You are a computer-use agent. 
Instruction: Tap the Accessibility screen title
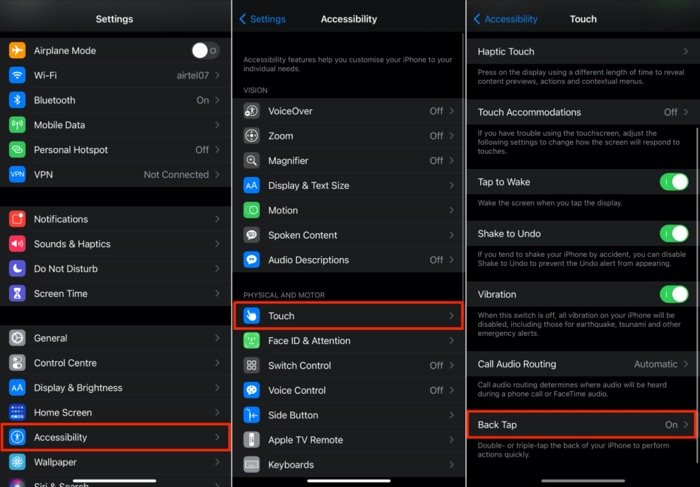pos(349,19)
